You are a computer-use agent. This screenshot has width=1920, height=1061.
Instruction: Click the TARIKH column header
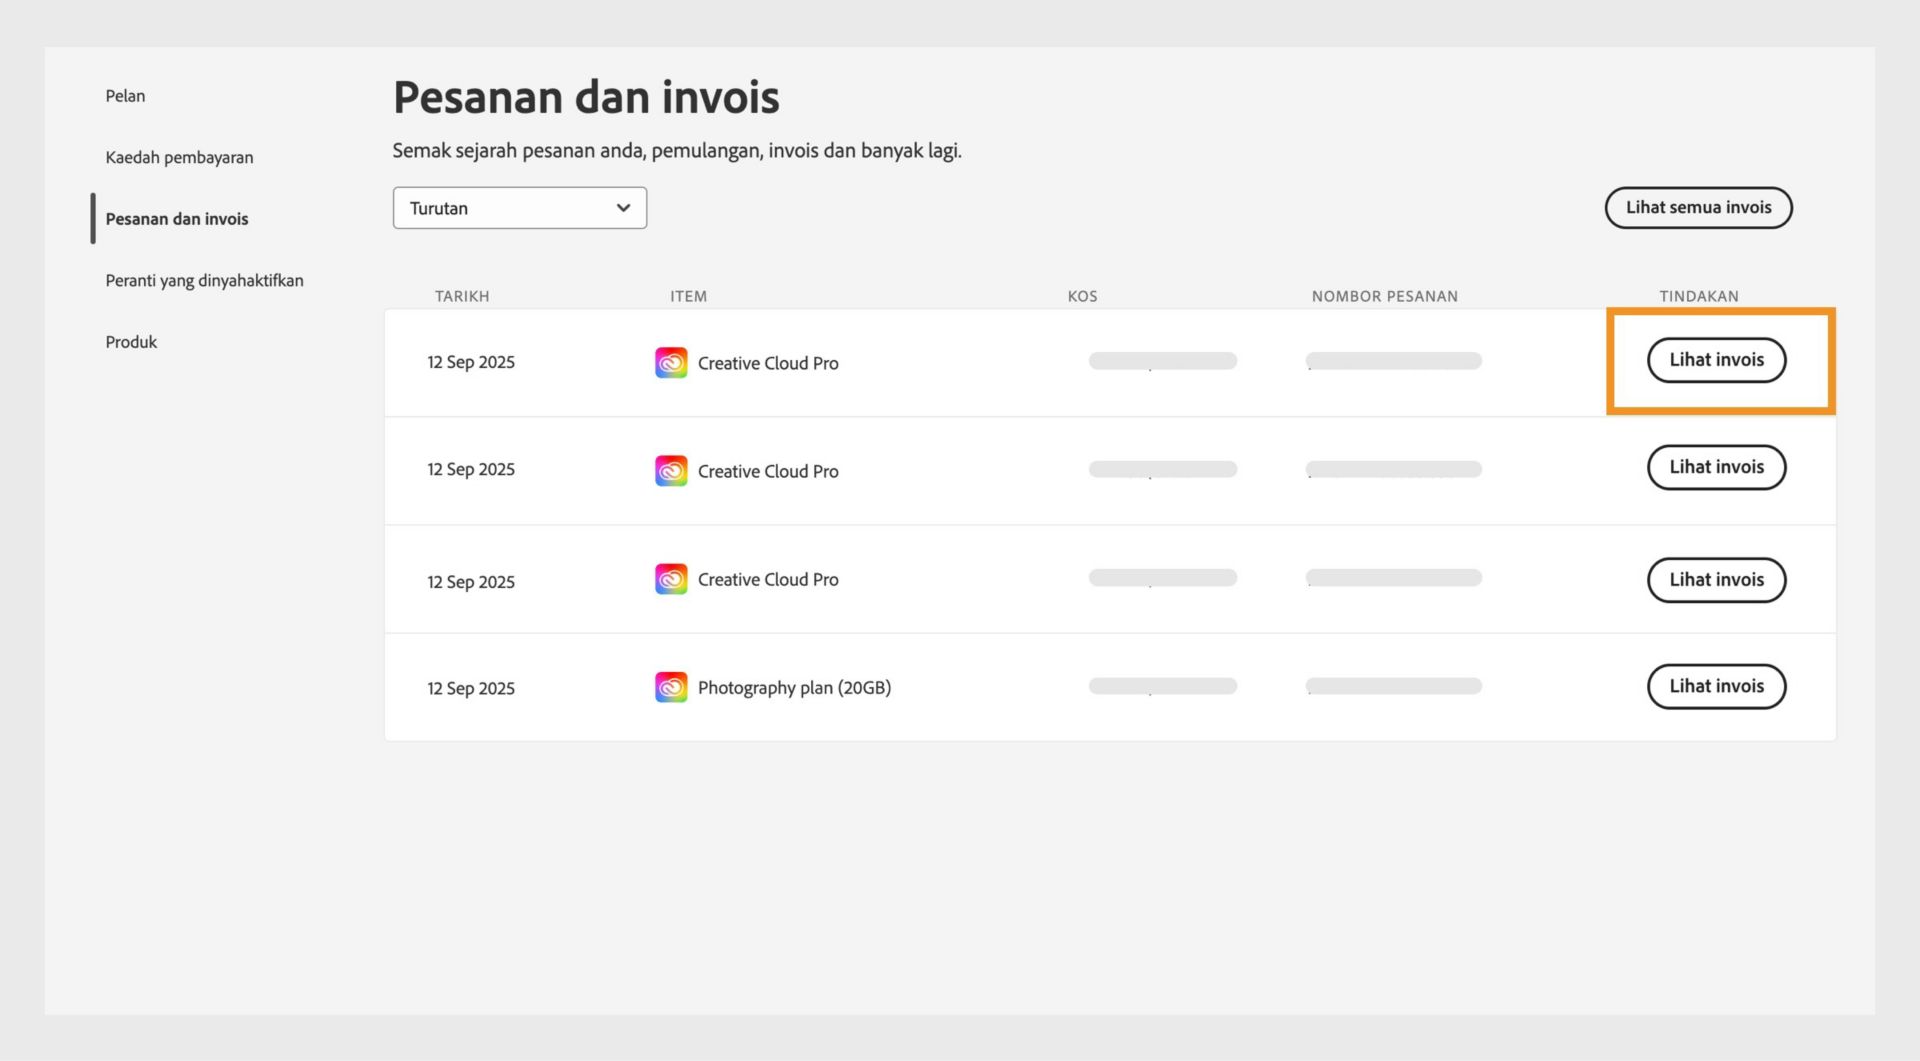(462, 296)
